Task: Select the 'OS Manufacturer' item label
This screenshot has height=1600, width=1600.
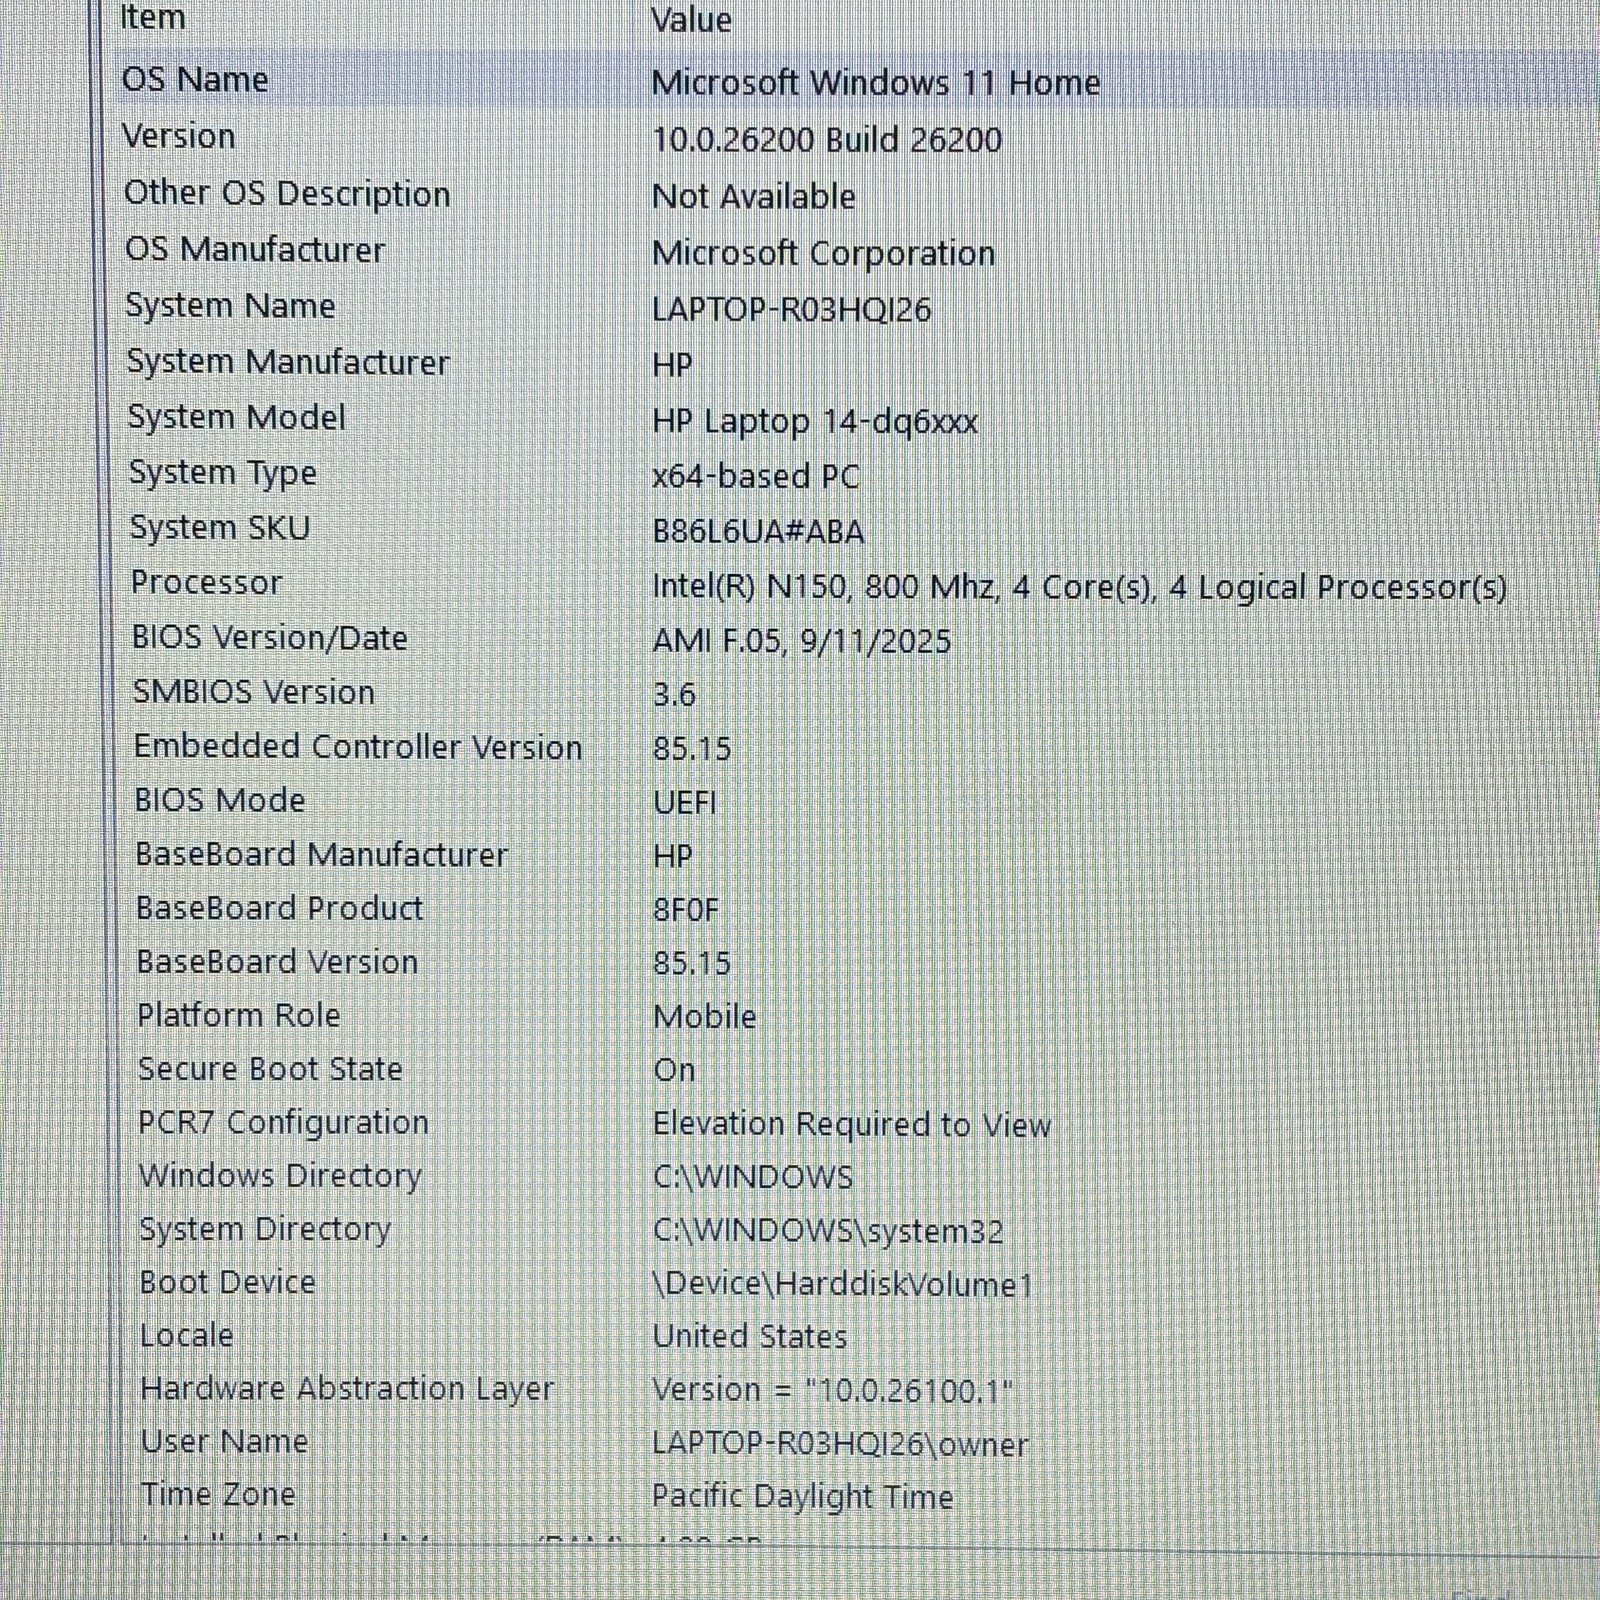Action: (x=255, y=249)
